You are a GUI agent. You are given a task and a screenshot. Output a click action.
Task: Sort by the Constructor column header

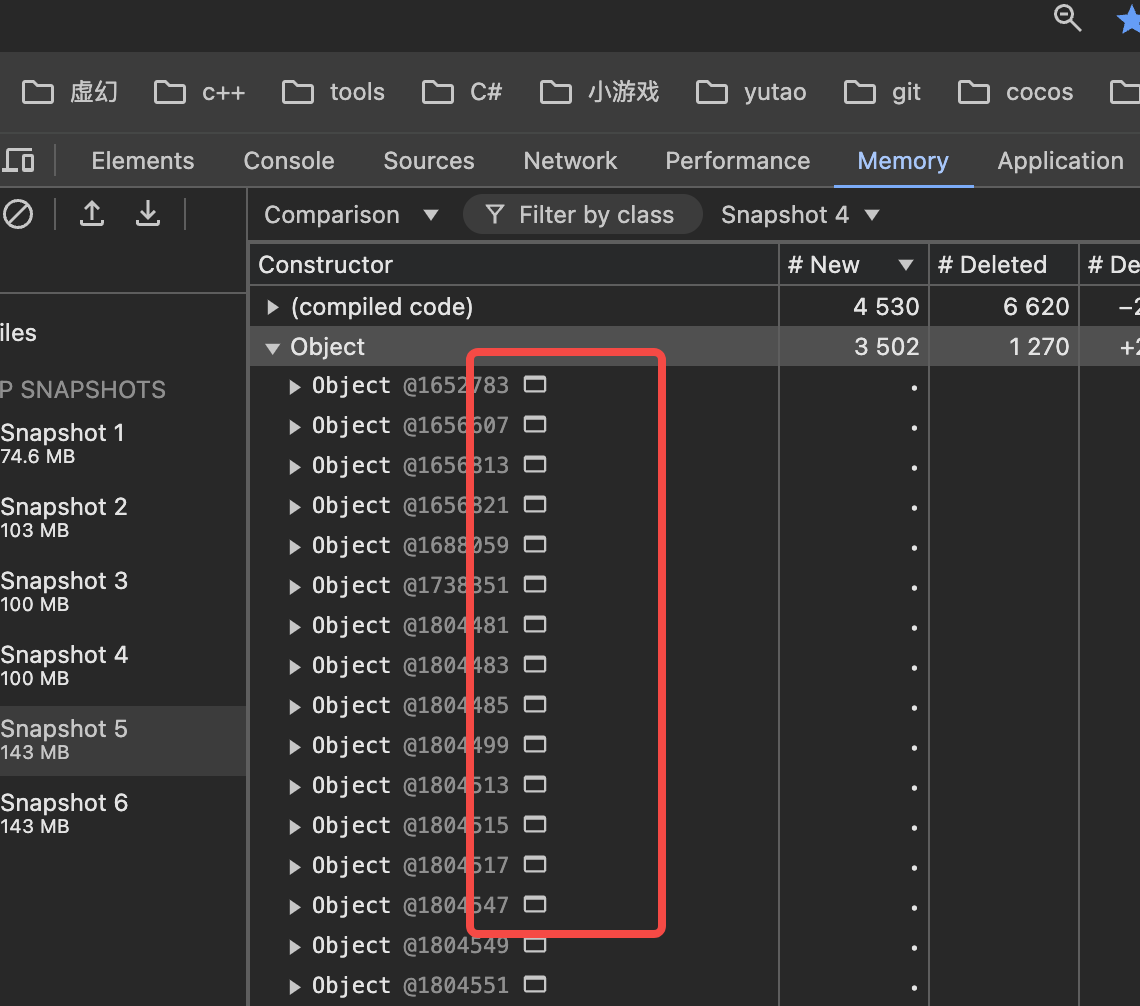[514, 265]
